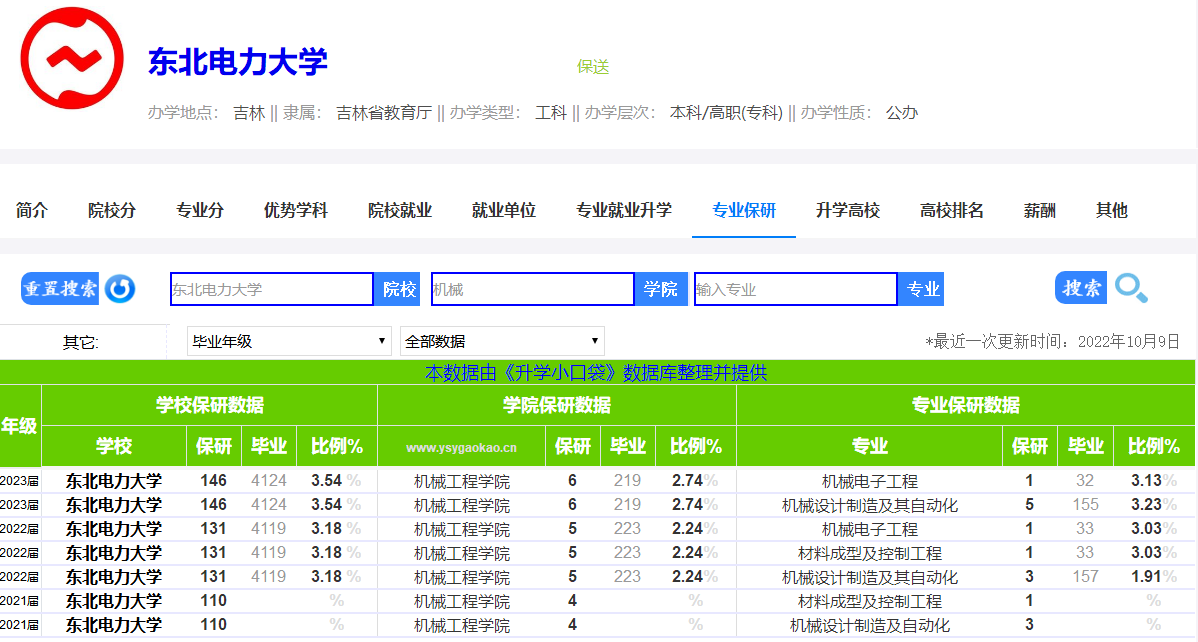Click the blue 搜索 button
This screenshot has height=642, width=1198.
(1081, 288)
